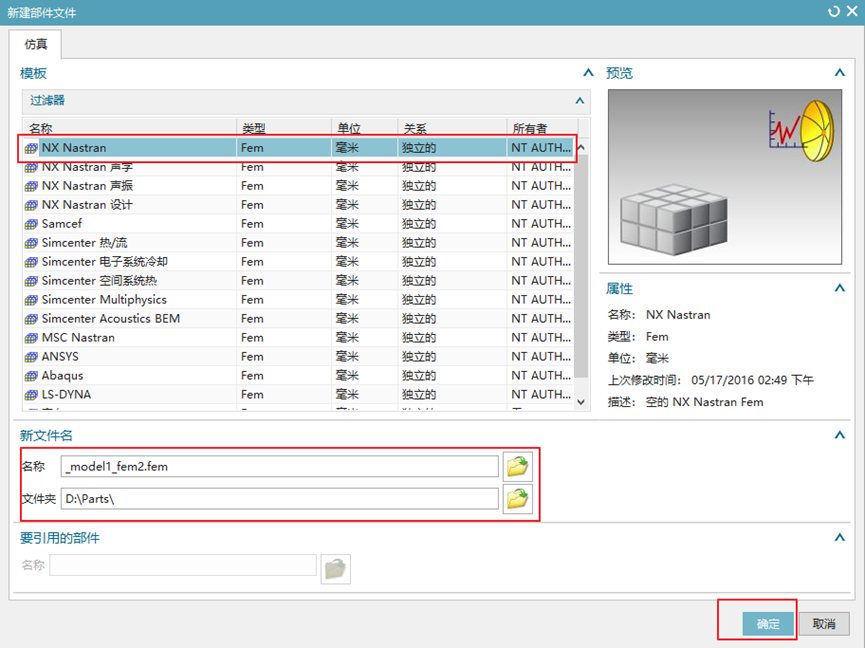Sort the list by the 单位 column header
This screenshot has width=865, height=648.
365,128
